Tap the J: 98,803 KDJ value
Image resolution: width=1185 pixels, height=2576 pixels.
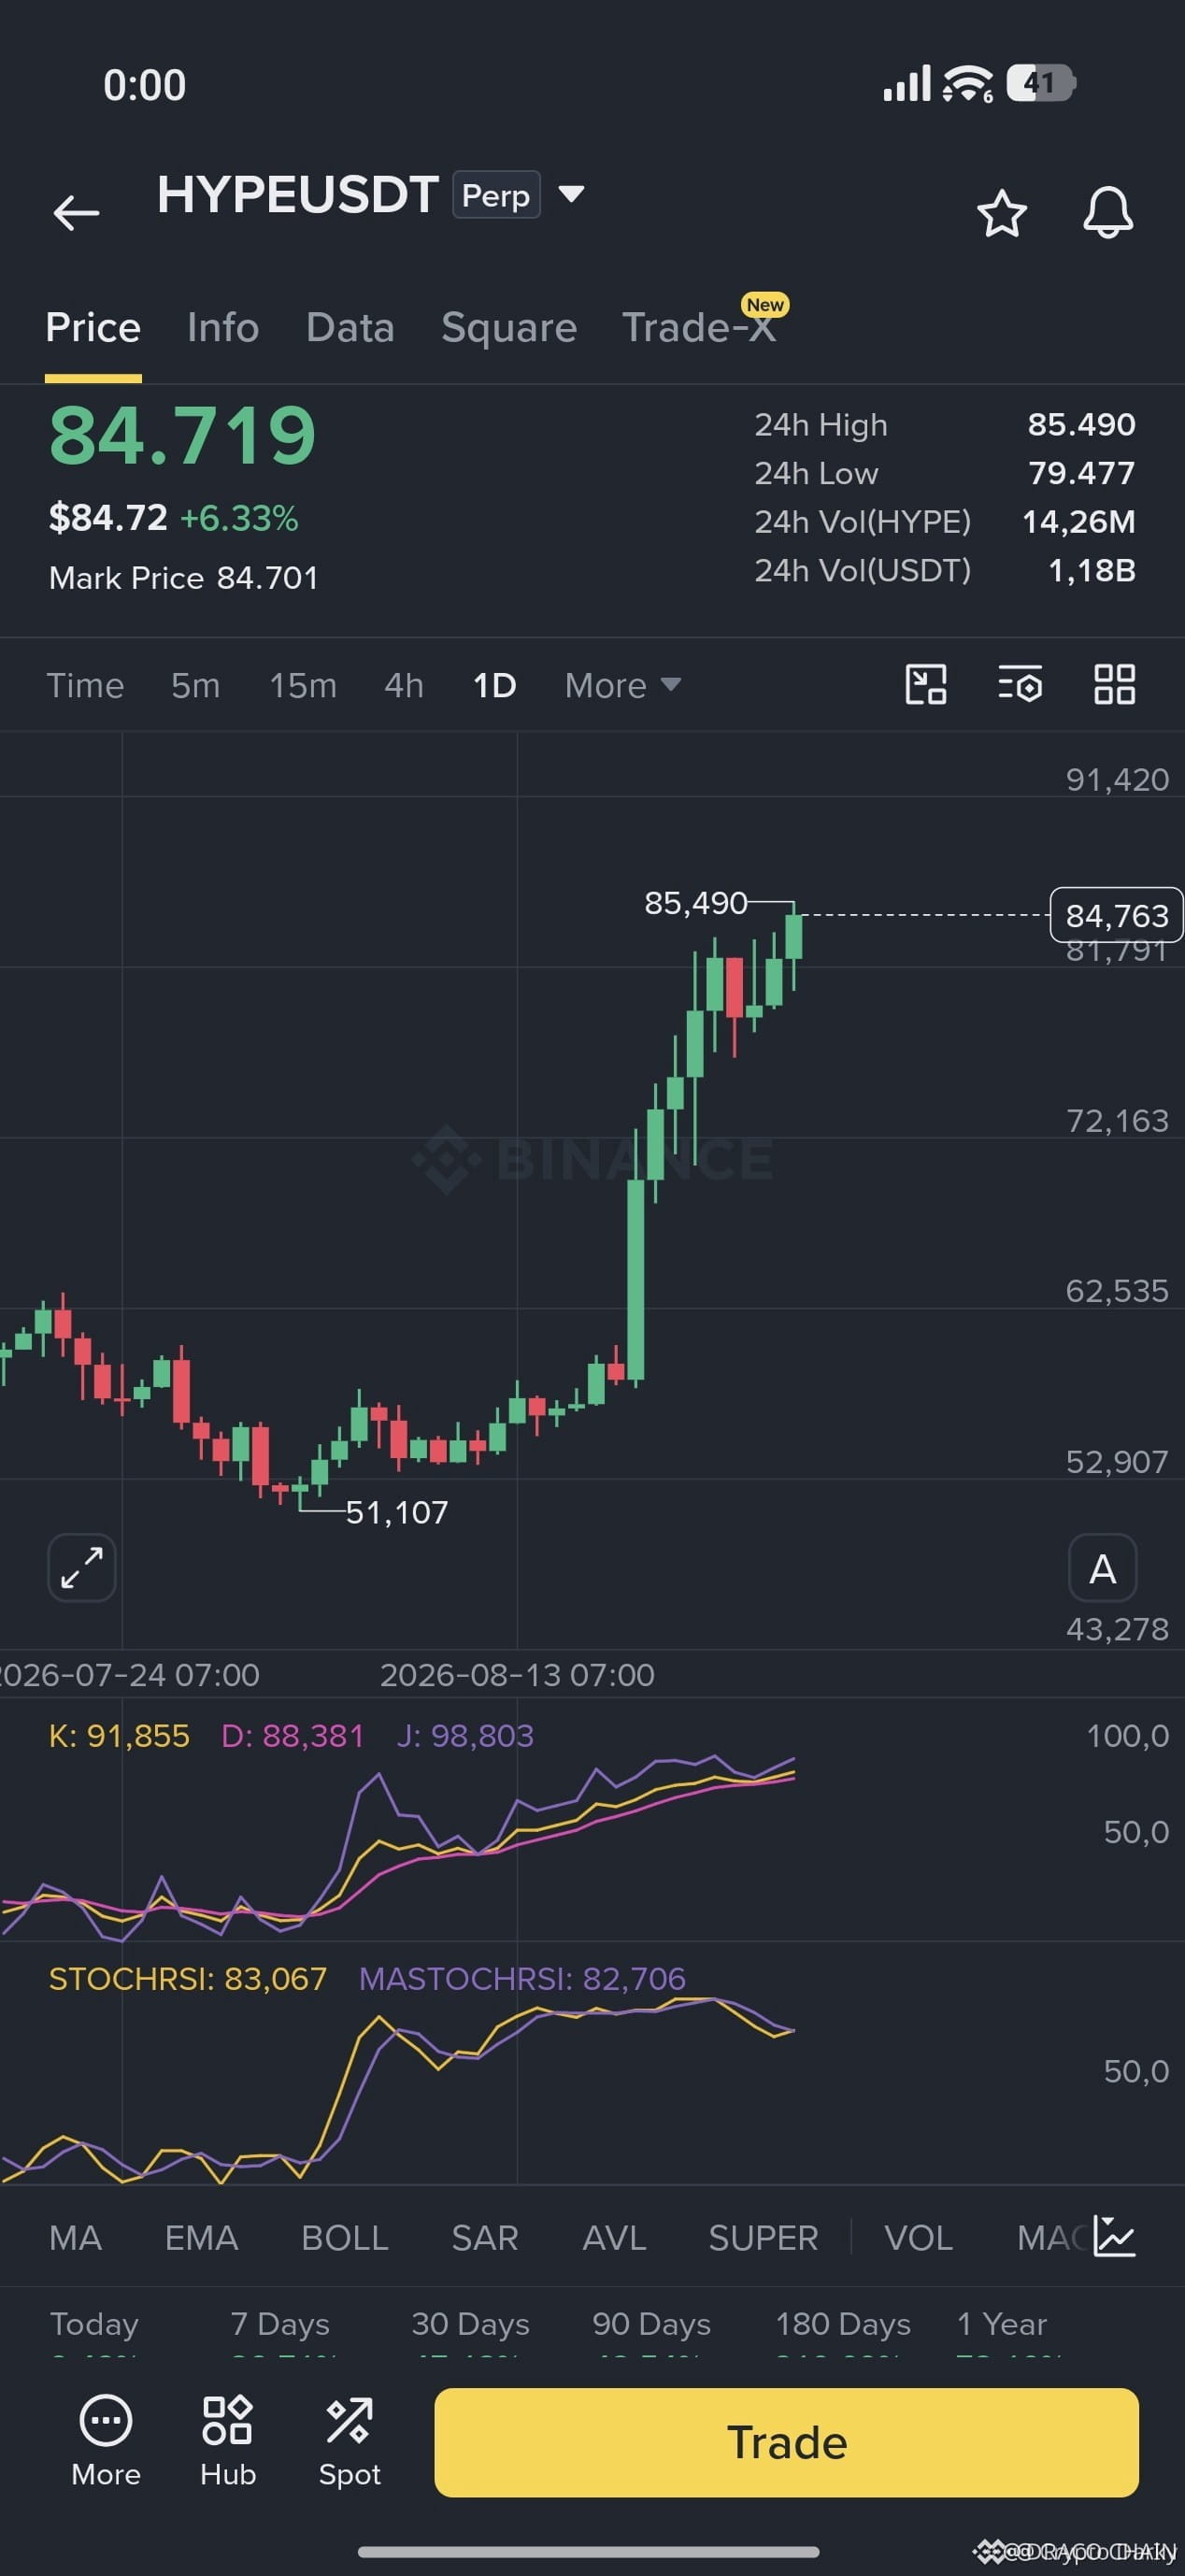465,1736
